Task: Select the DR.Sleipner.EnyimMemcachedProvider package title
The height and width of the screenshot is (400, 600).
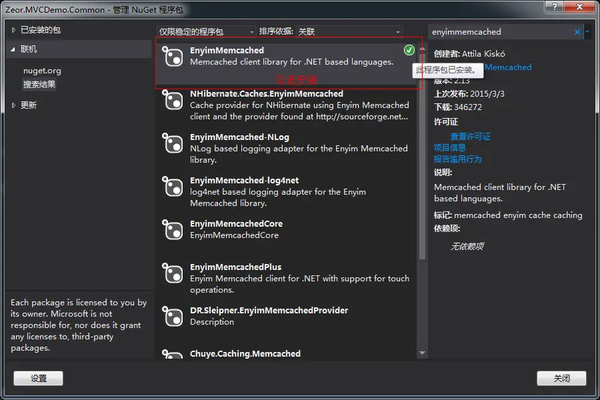Action: click(x=269, y=310)
